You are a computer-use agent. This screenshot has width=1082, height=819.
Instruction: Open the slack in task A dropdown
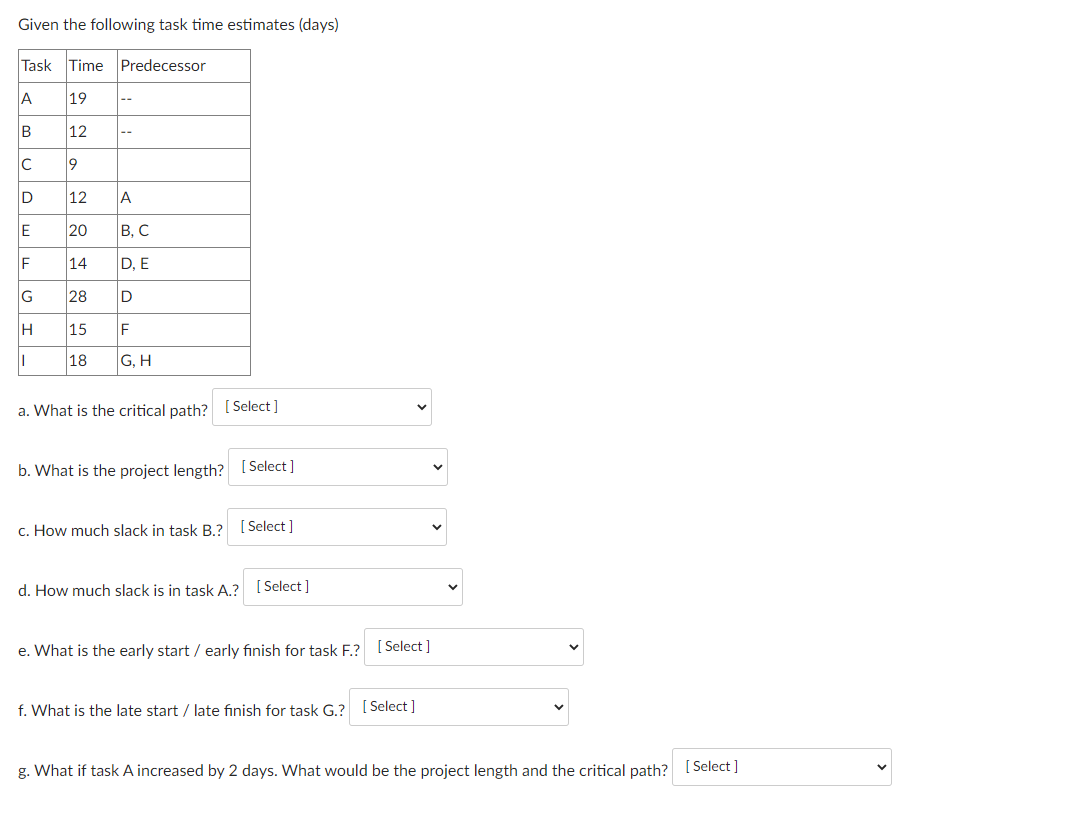coord(352,586)
